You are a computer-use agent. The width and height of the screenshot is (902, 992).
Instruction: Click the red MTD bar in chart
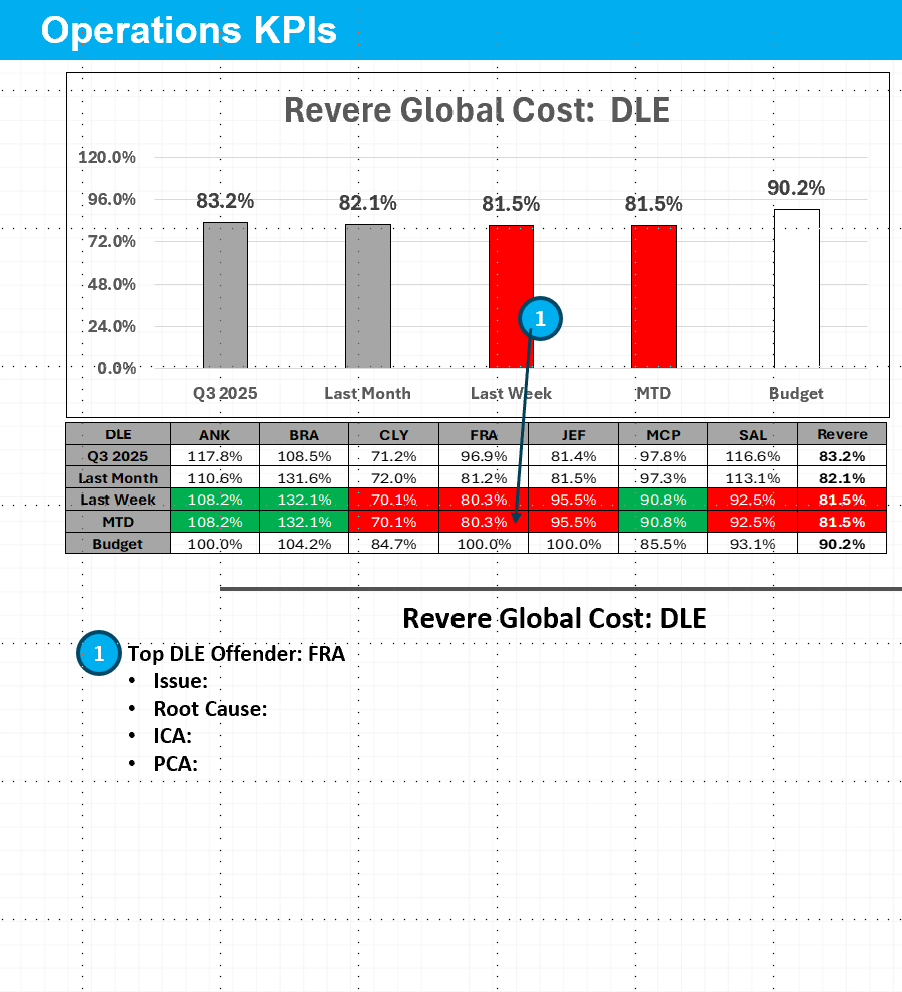click(654, 297)
